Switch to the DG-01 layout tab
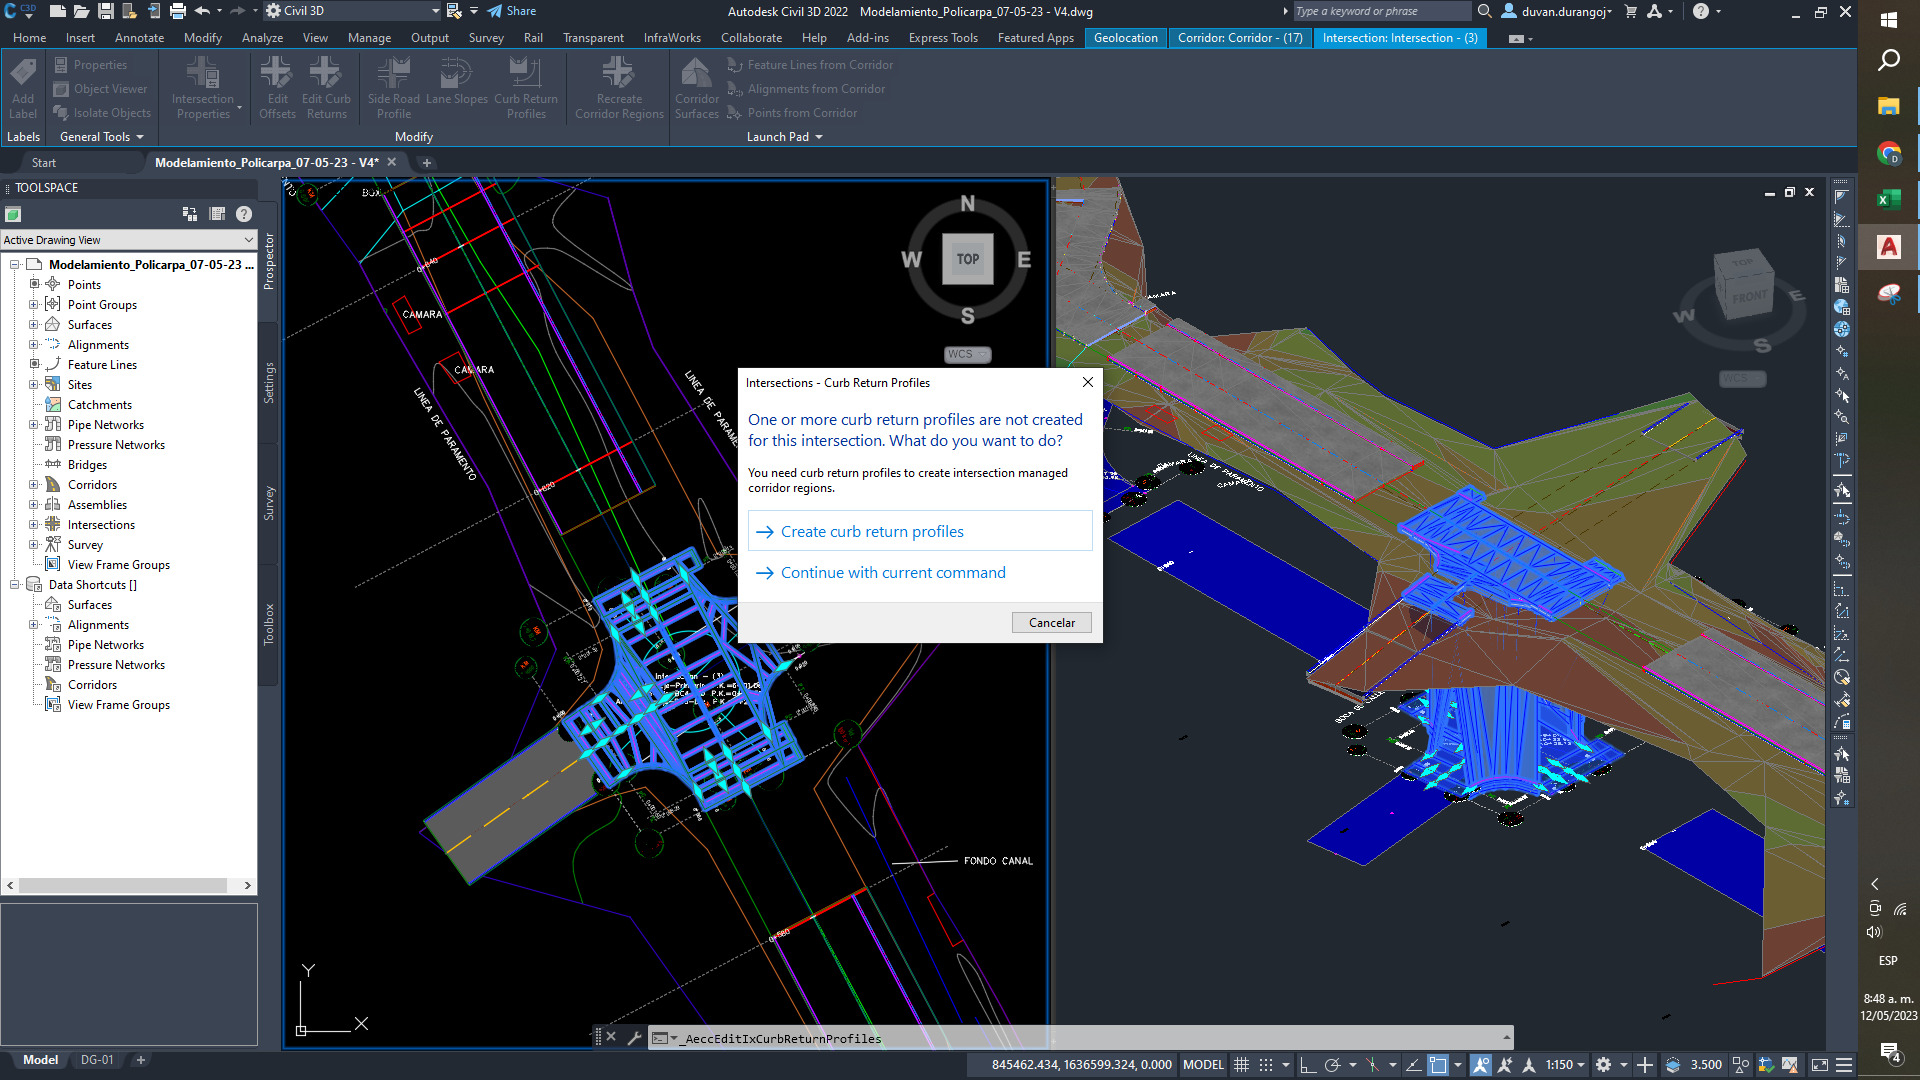Image resolution: width=1920 pixels, height=1080 pixels. 96,1060
